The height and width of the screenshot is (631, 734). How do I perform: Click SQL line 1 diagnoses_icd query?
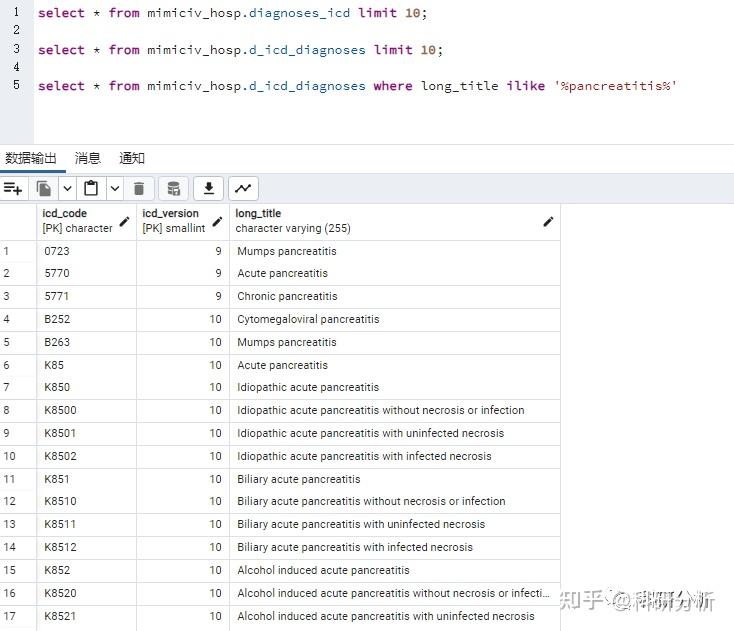[x=232, y=13]
